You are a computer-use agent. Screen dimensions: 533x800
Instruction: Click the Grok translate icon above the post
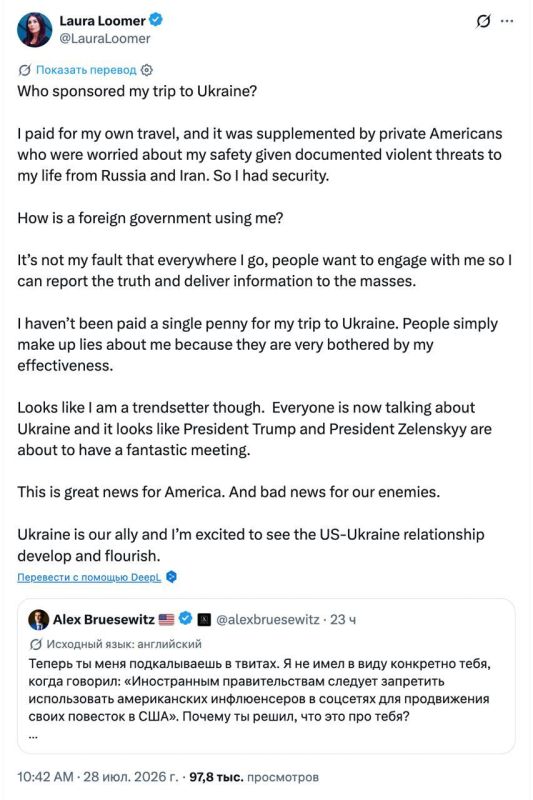[24, 70]
